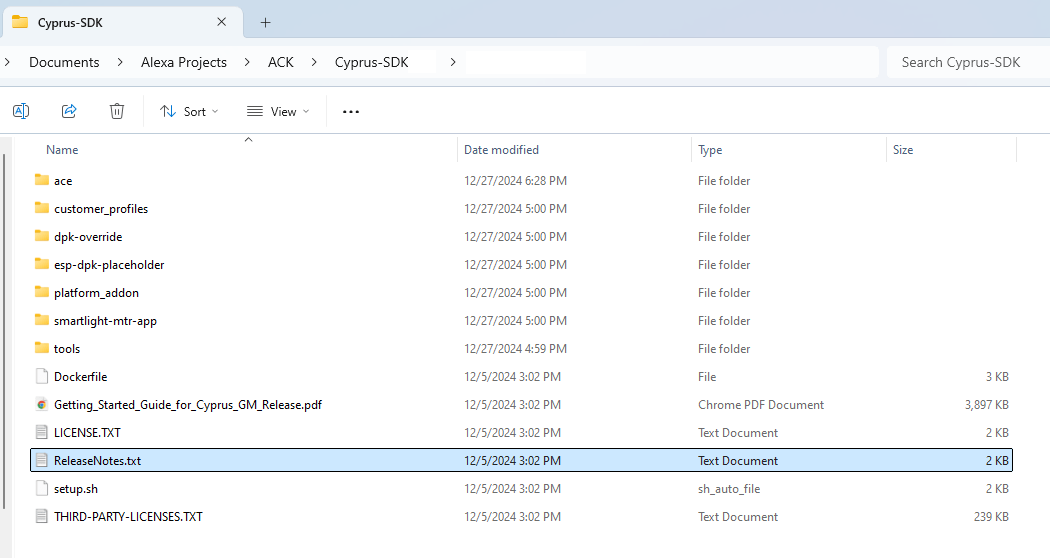Screen dimensions: 1050x558
Task: Sort by Date modified column header
Action: 501,149
